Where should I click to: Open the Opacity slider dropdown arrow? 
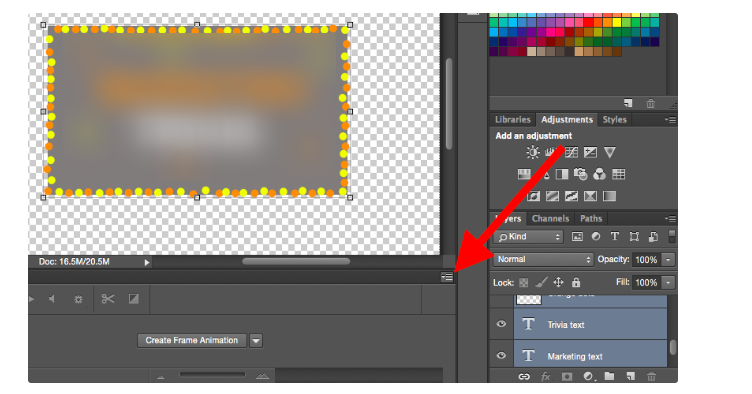[668, 259]
